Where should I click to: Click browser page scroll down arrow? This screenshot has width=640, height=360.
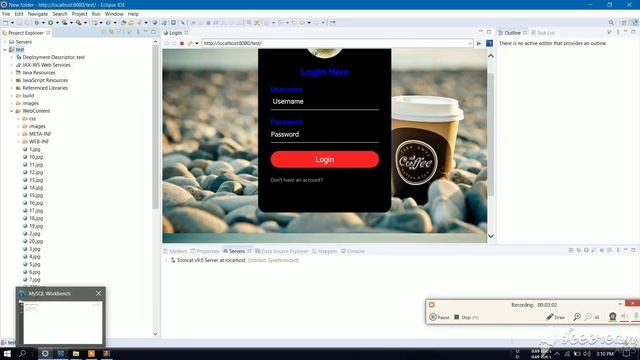tap(491, 236)
